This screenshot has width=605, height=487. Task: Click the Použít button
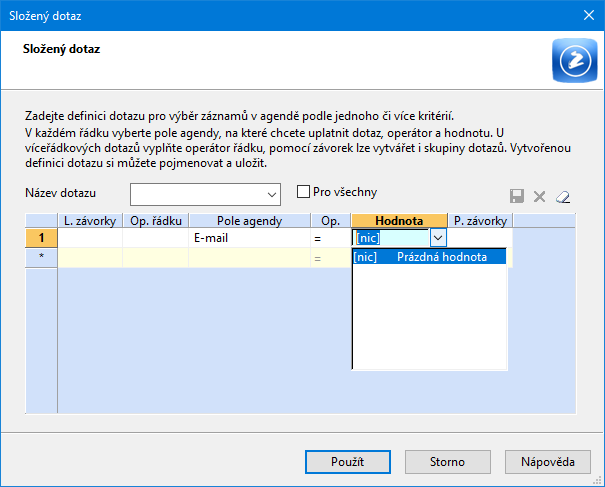click(348, 462)
